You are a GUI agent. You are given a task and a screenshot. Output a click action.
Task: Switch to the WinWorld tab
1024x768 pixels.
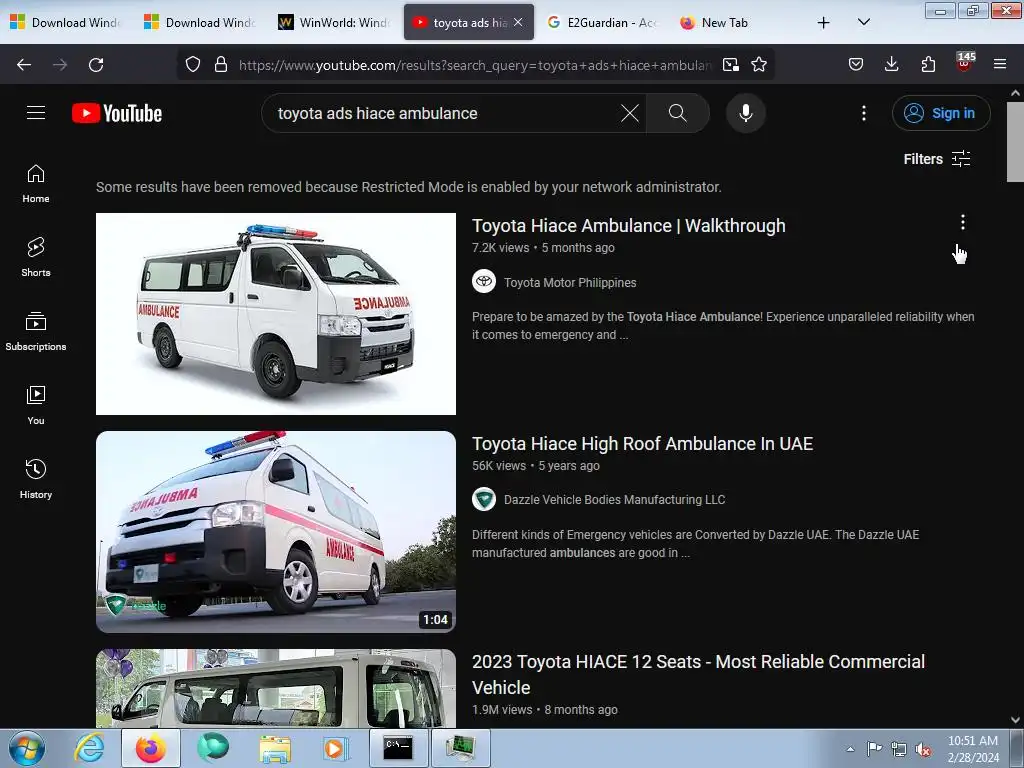coord(335,23)
